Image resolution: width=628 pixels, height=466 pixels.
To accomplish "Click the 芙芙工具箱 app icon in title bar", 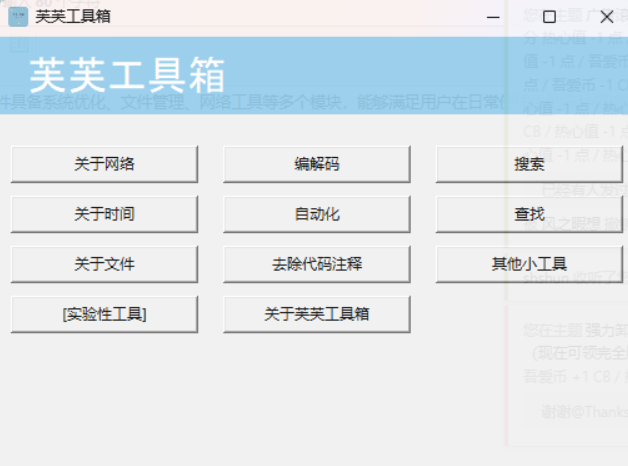I will click(18, 17).
